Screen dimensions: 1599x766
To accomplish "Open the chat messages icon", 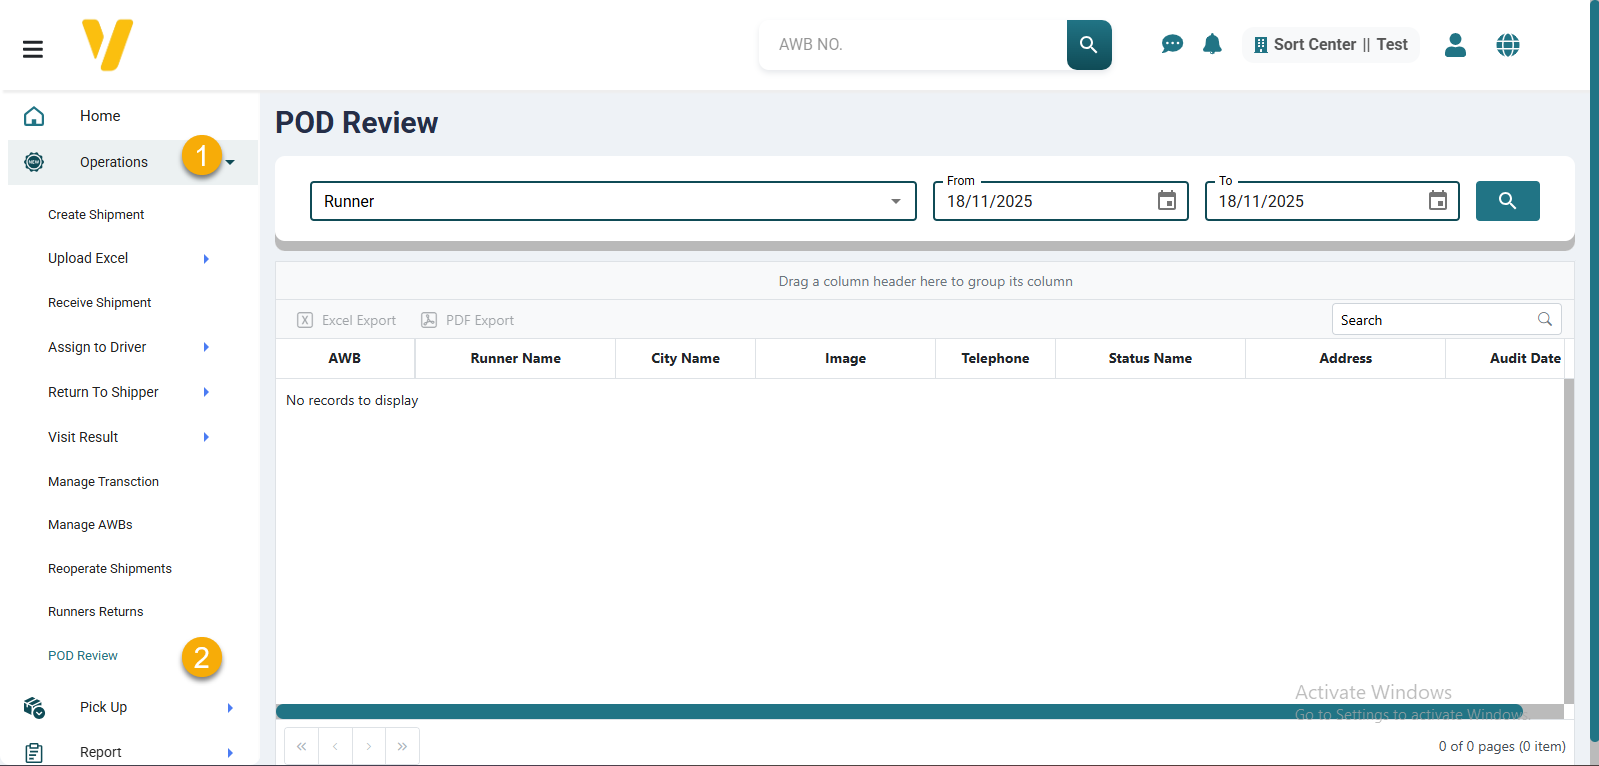I will [1172, 44].
